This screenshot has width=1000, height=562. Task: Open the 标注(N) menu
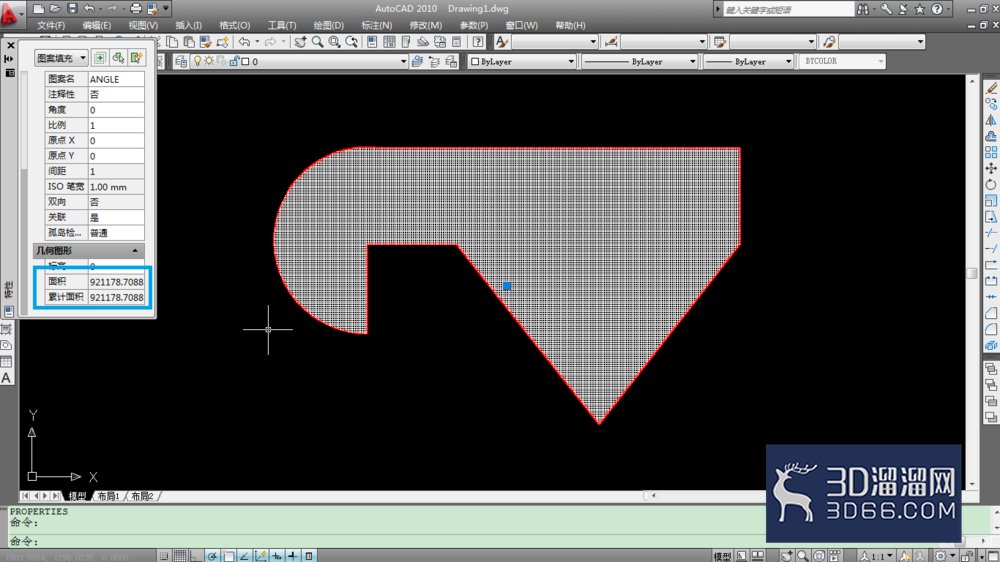376,26
